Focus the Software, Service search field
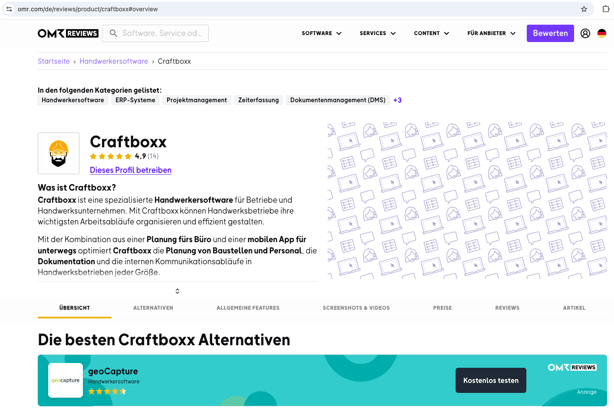Viewport: 614px width, 415px height. tap(155, 33)
